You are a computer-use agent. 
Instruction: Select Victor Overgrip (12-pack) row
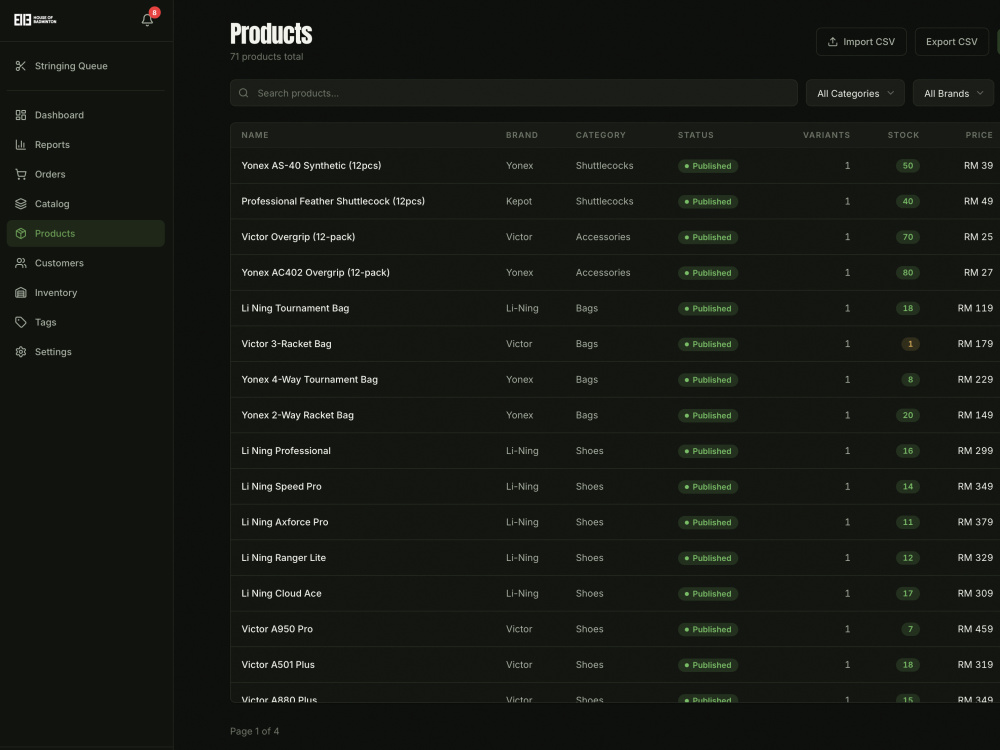[615, 237]
